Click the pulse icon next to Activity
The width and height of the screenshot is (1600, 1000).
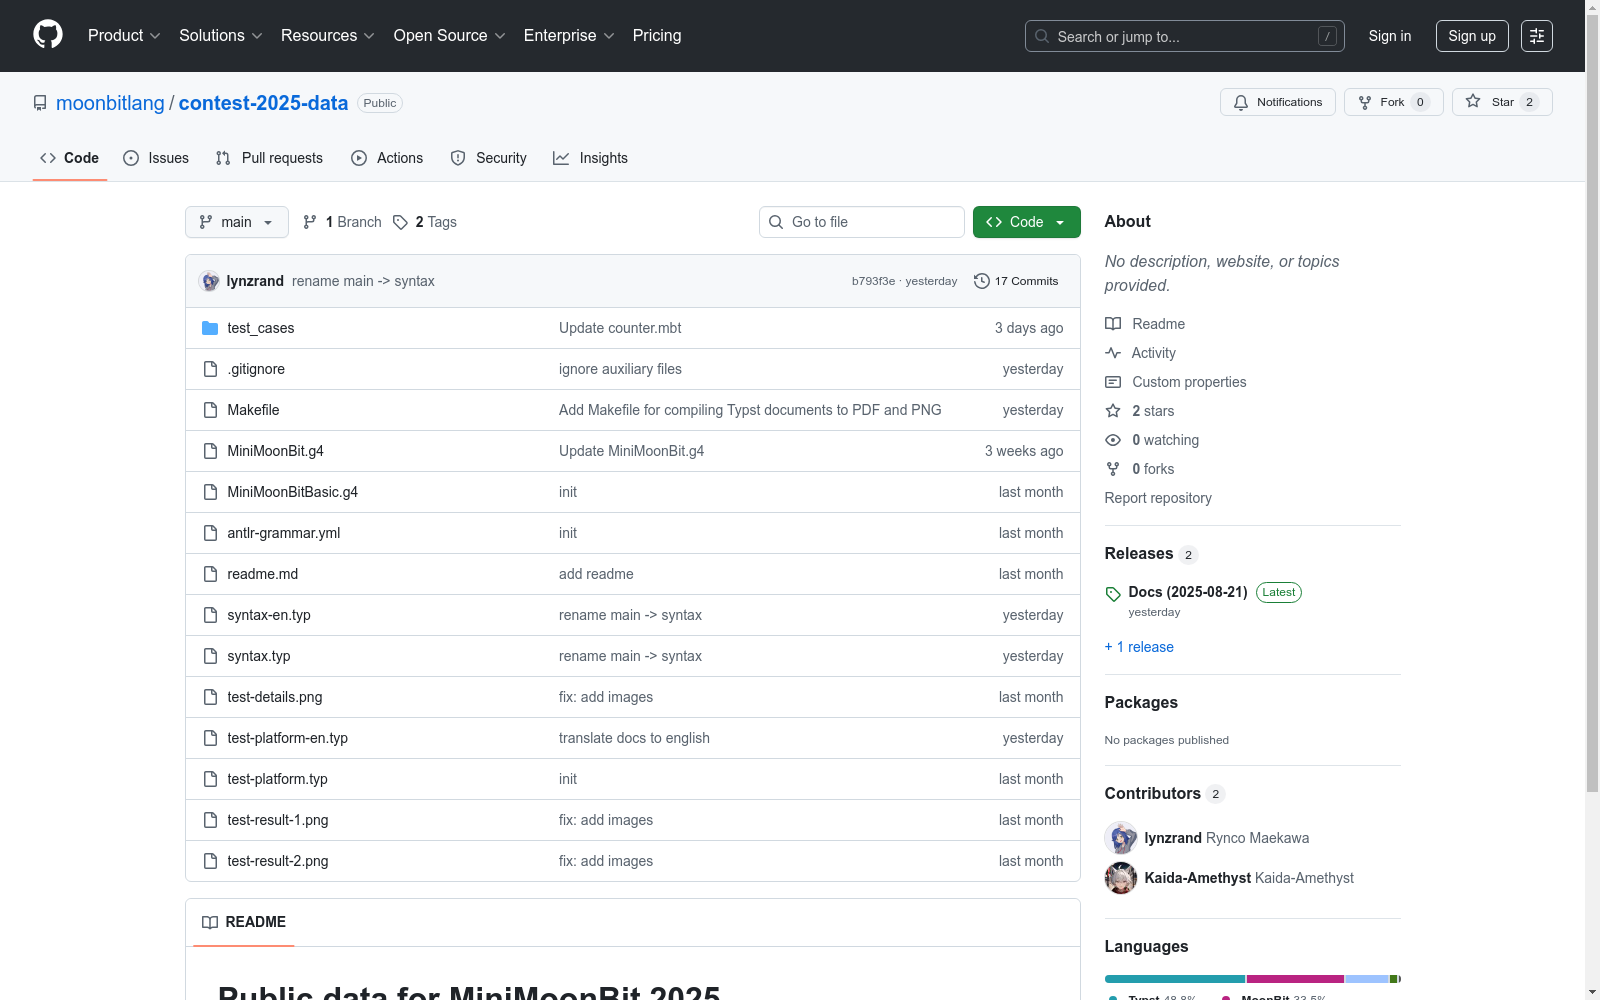tap(1113, 353)
